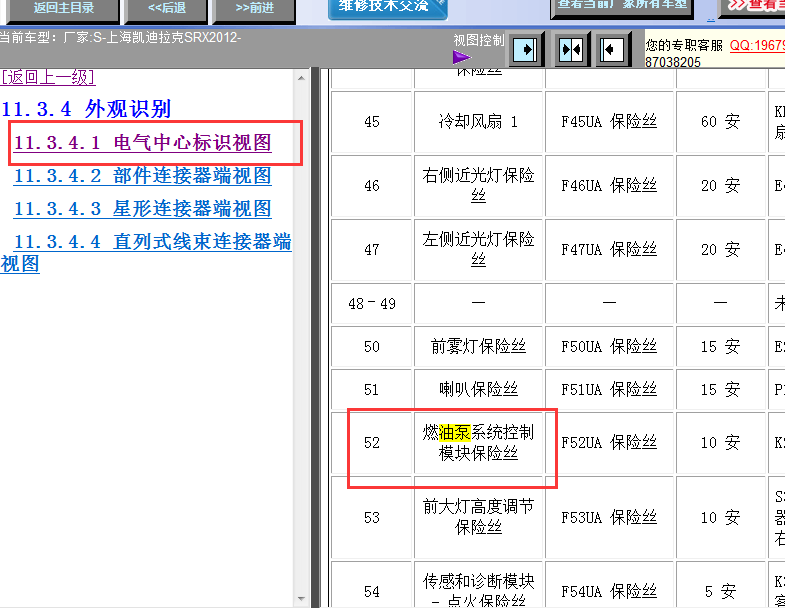Select the cell F45UA 保险丝
The width and height of the screenshot is (785, 608).
(609, 122)
